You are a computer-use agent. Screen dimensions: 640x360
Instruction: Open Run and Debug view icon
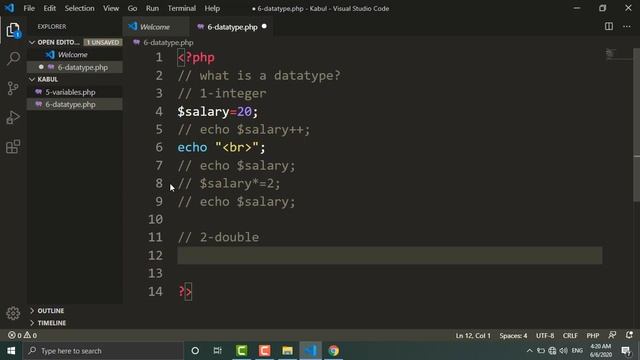pyautogui.click(x=13, y=118)
